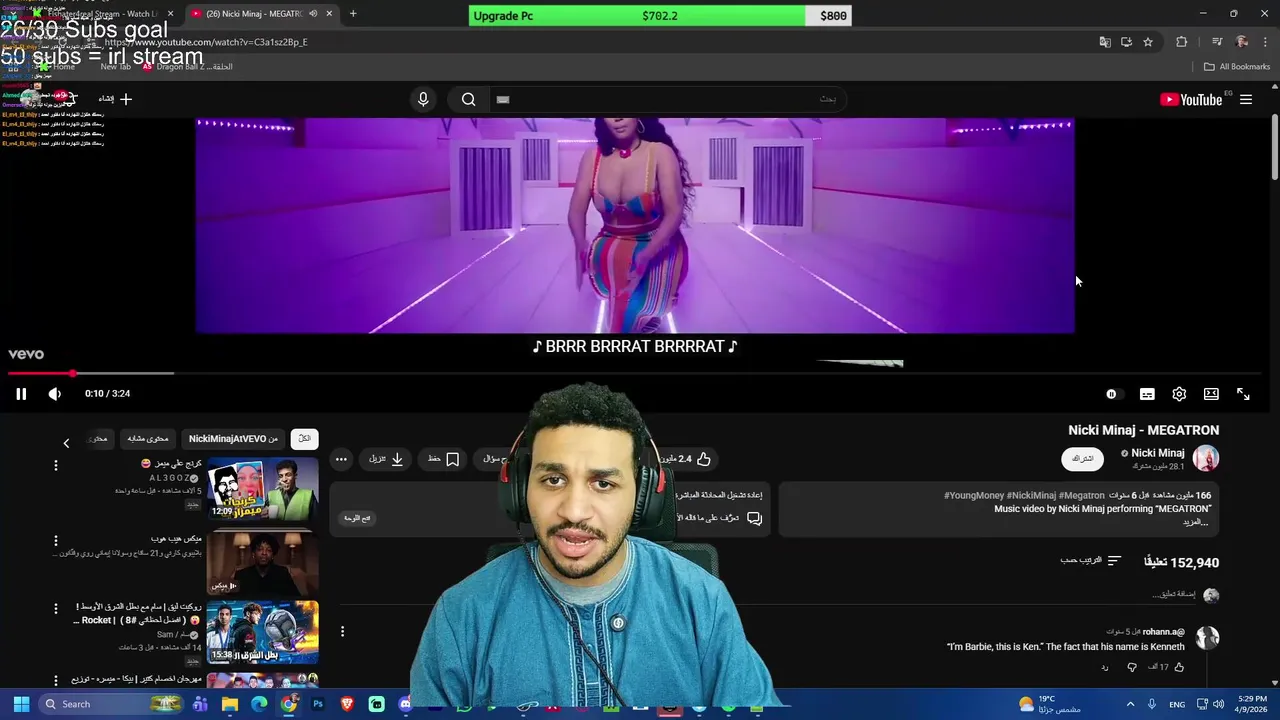Open the system tray hidden icons chevron
This screenshot has height=720, width=1280.
1130,704
